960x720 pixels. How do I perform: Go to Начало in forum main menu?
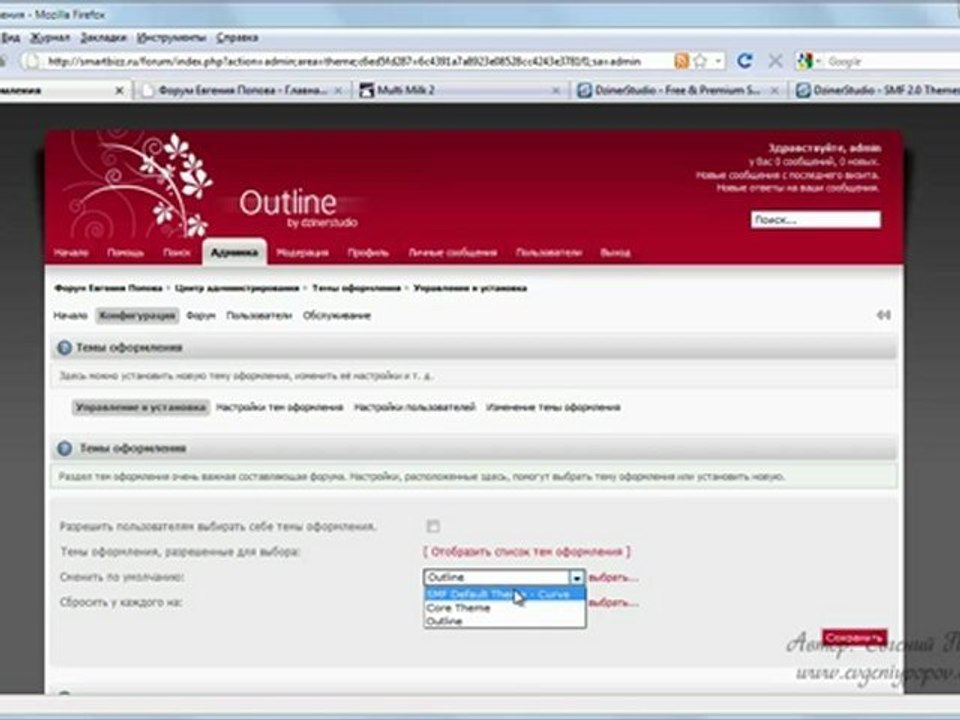click(x=71, y=252)
